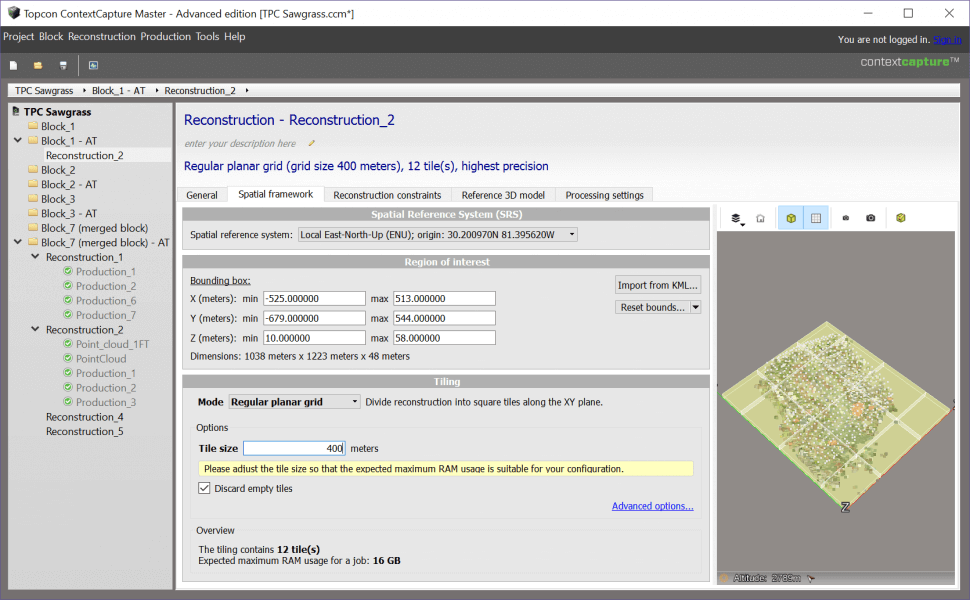Open the Spatial reference system dropdown
Viewport: 970px width, 600px height.
(437, 235)
